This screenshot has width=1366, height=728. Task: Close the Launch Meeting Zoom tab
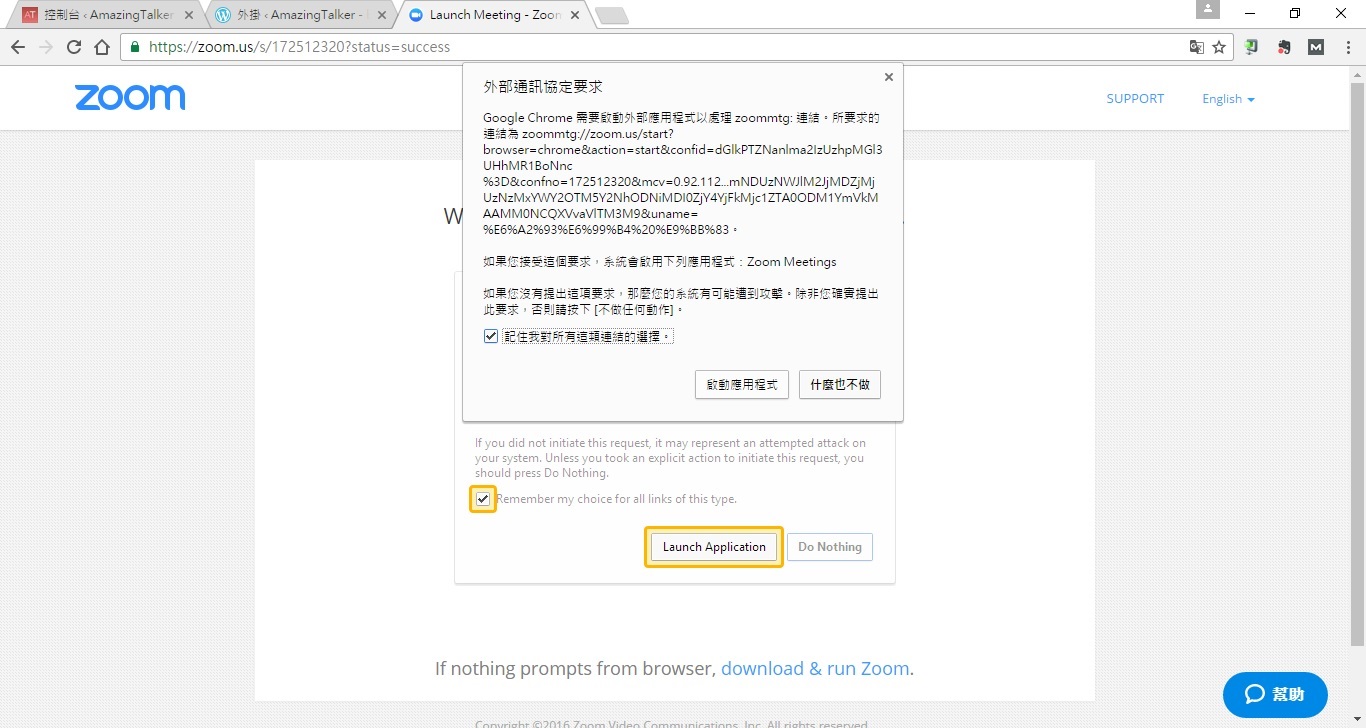(x=574, y=15)
